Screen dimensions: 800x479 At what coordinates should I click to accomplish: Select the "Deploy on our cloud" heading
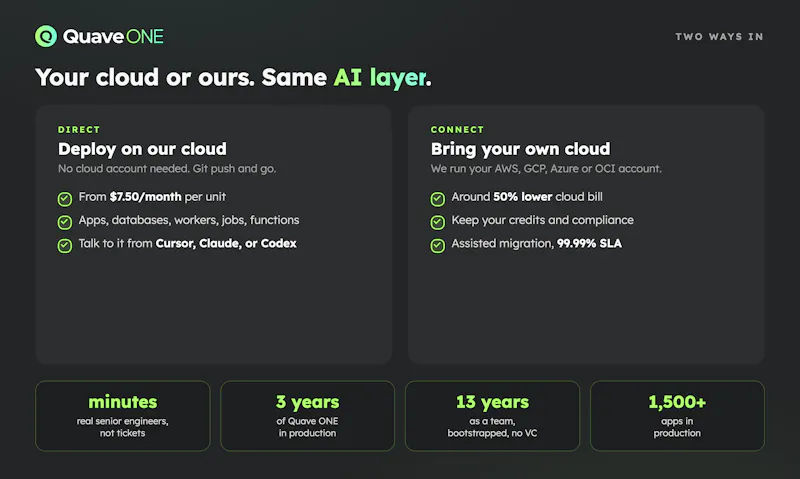[x=142, y=149]
